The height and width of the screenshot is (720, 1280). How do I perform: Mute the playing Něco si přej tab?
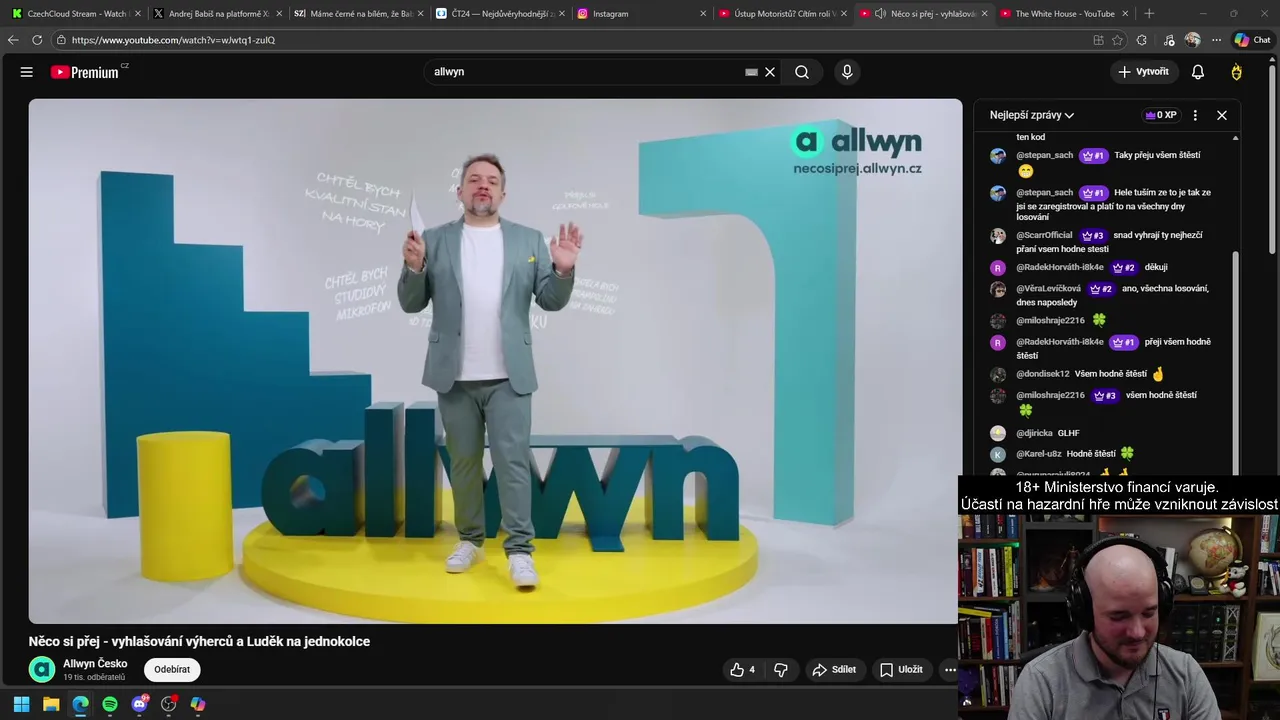pyautogui.click(x=880, y=14)
